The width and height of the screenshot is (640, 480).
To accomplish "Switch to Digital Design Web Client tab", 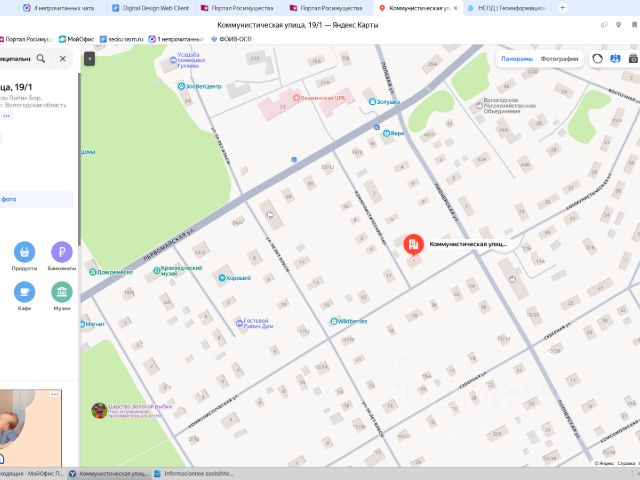I will click(150, 8).
